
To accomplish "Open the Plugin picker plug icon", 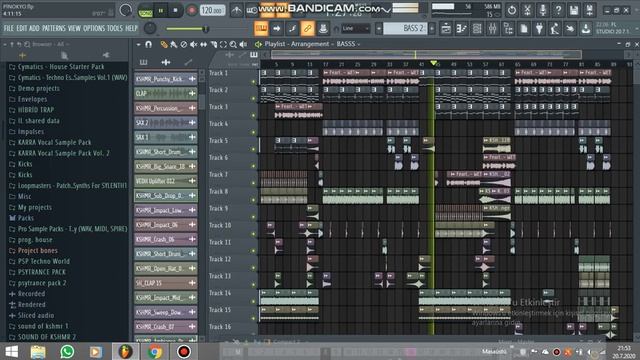I will (539, 29).
